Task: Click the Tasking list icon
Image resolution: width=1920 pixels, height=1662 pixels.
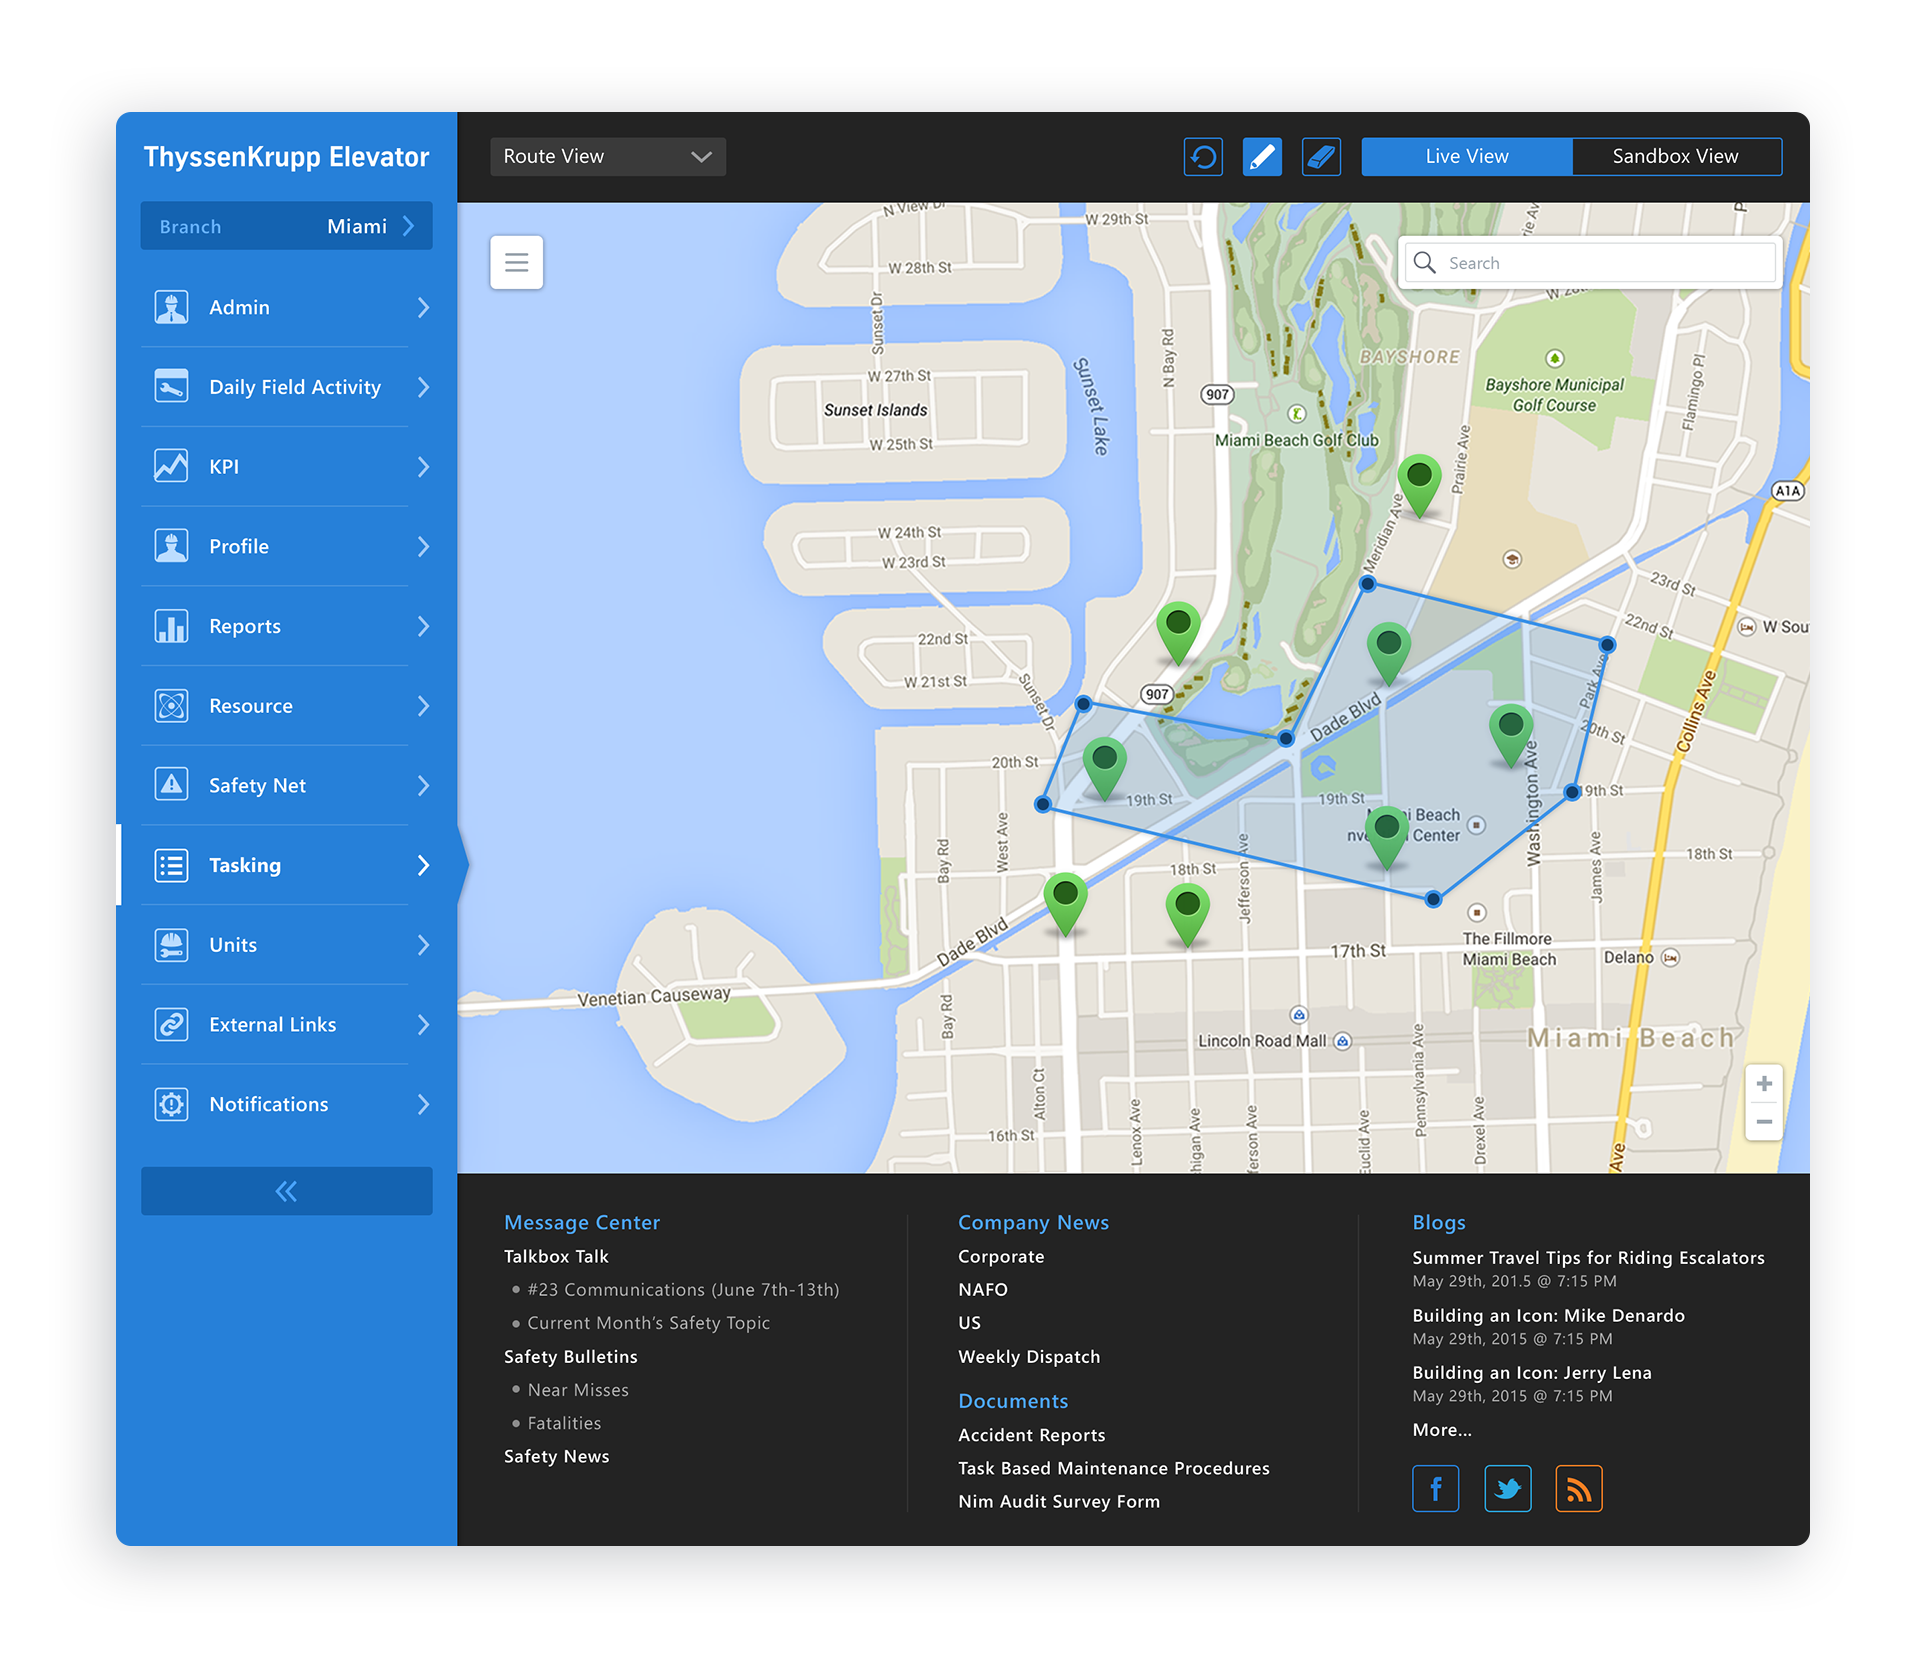Action: [171, 865]
